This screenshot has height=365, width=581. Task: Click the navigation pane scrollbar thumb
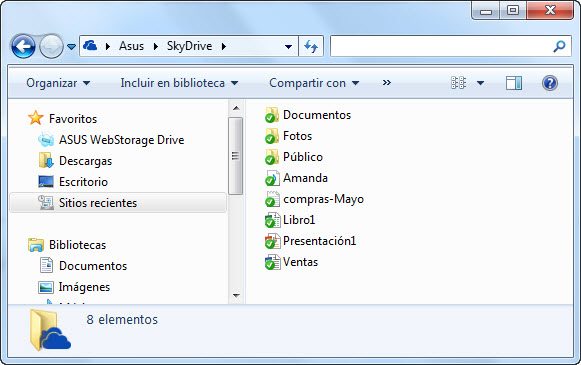(235, 156)
